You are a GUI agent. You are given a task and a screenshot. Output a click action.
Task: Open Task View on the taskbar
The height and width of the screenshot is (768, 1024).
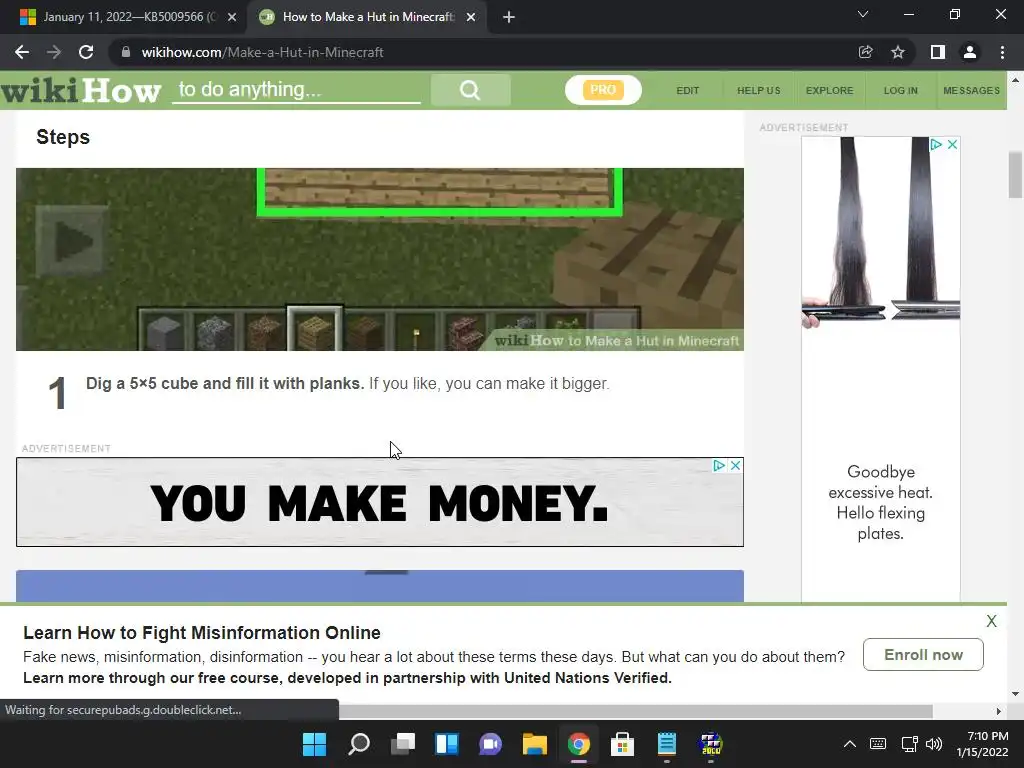coord(403,744)
